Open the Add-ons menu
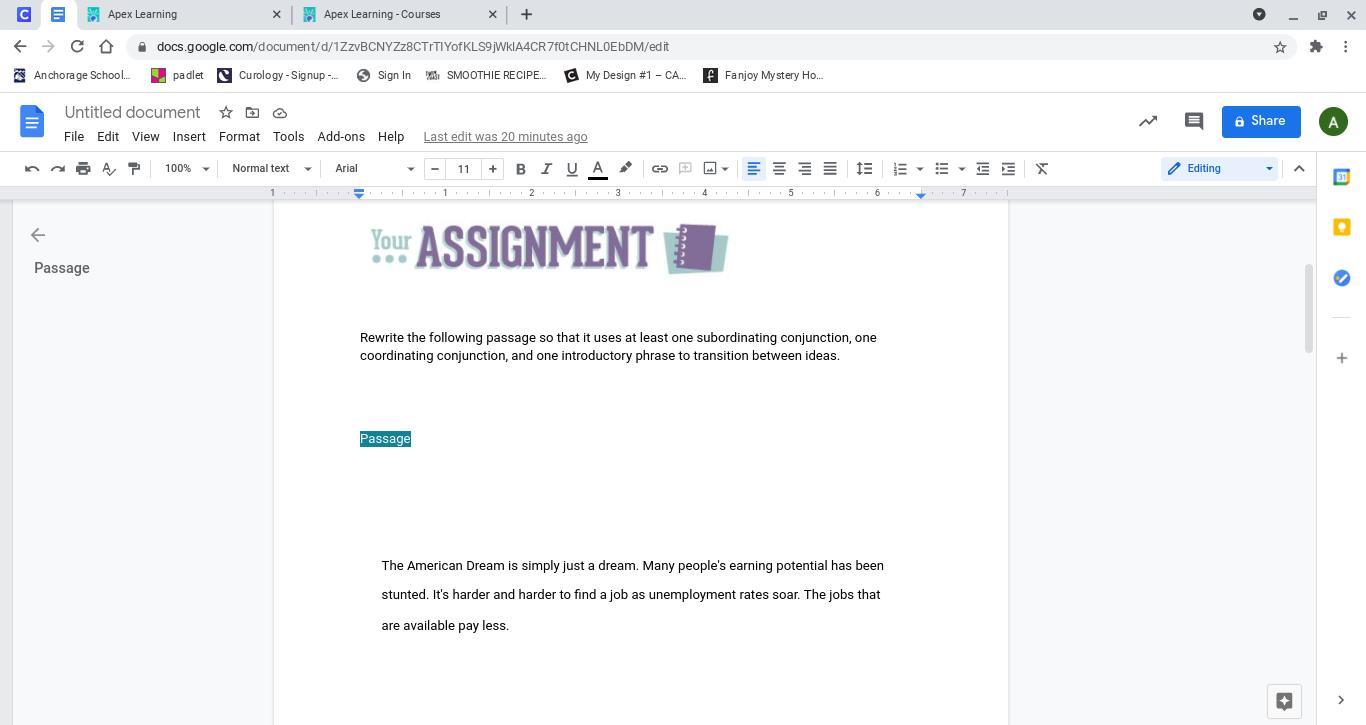Image resolution: width=1366 pixels, height=725 pixels. (341, 137)
